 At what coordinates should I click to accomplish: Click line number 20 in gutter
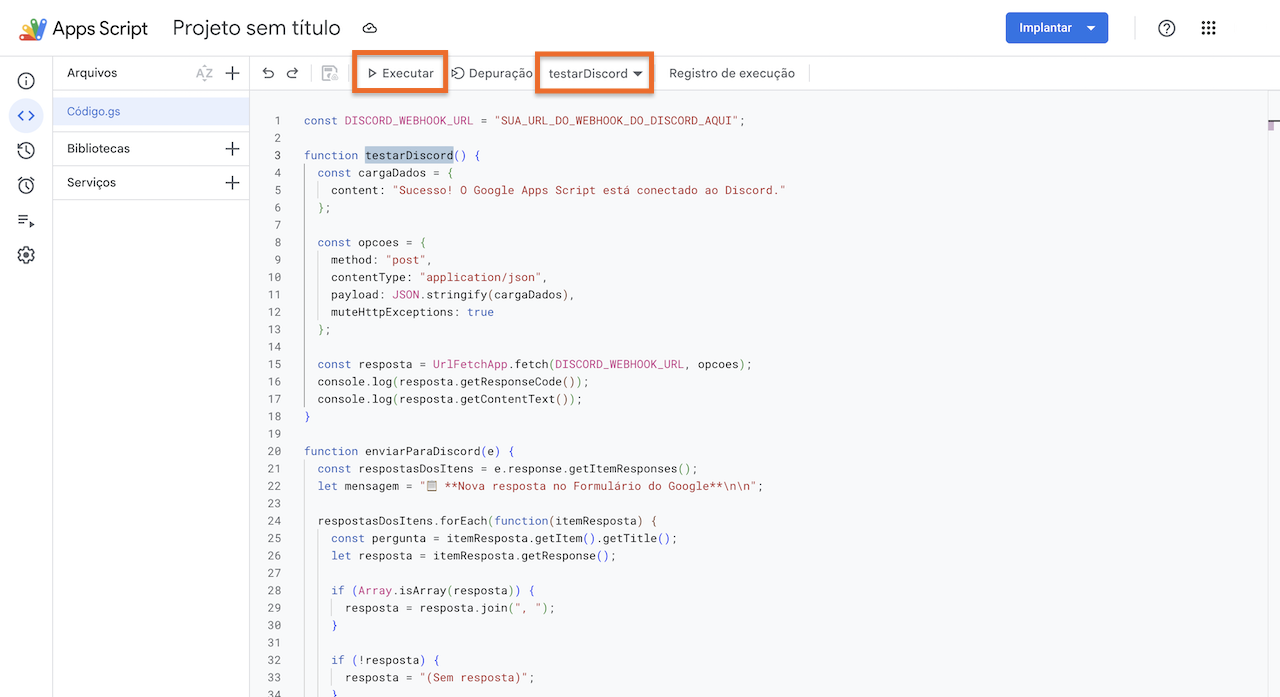pos(275,451)
